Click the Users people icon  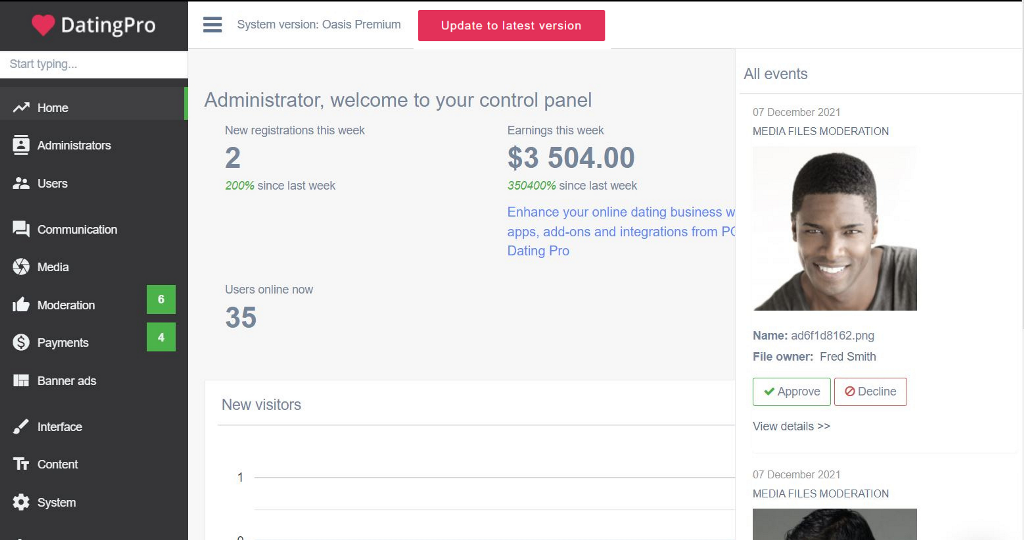pos(21,183)
